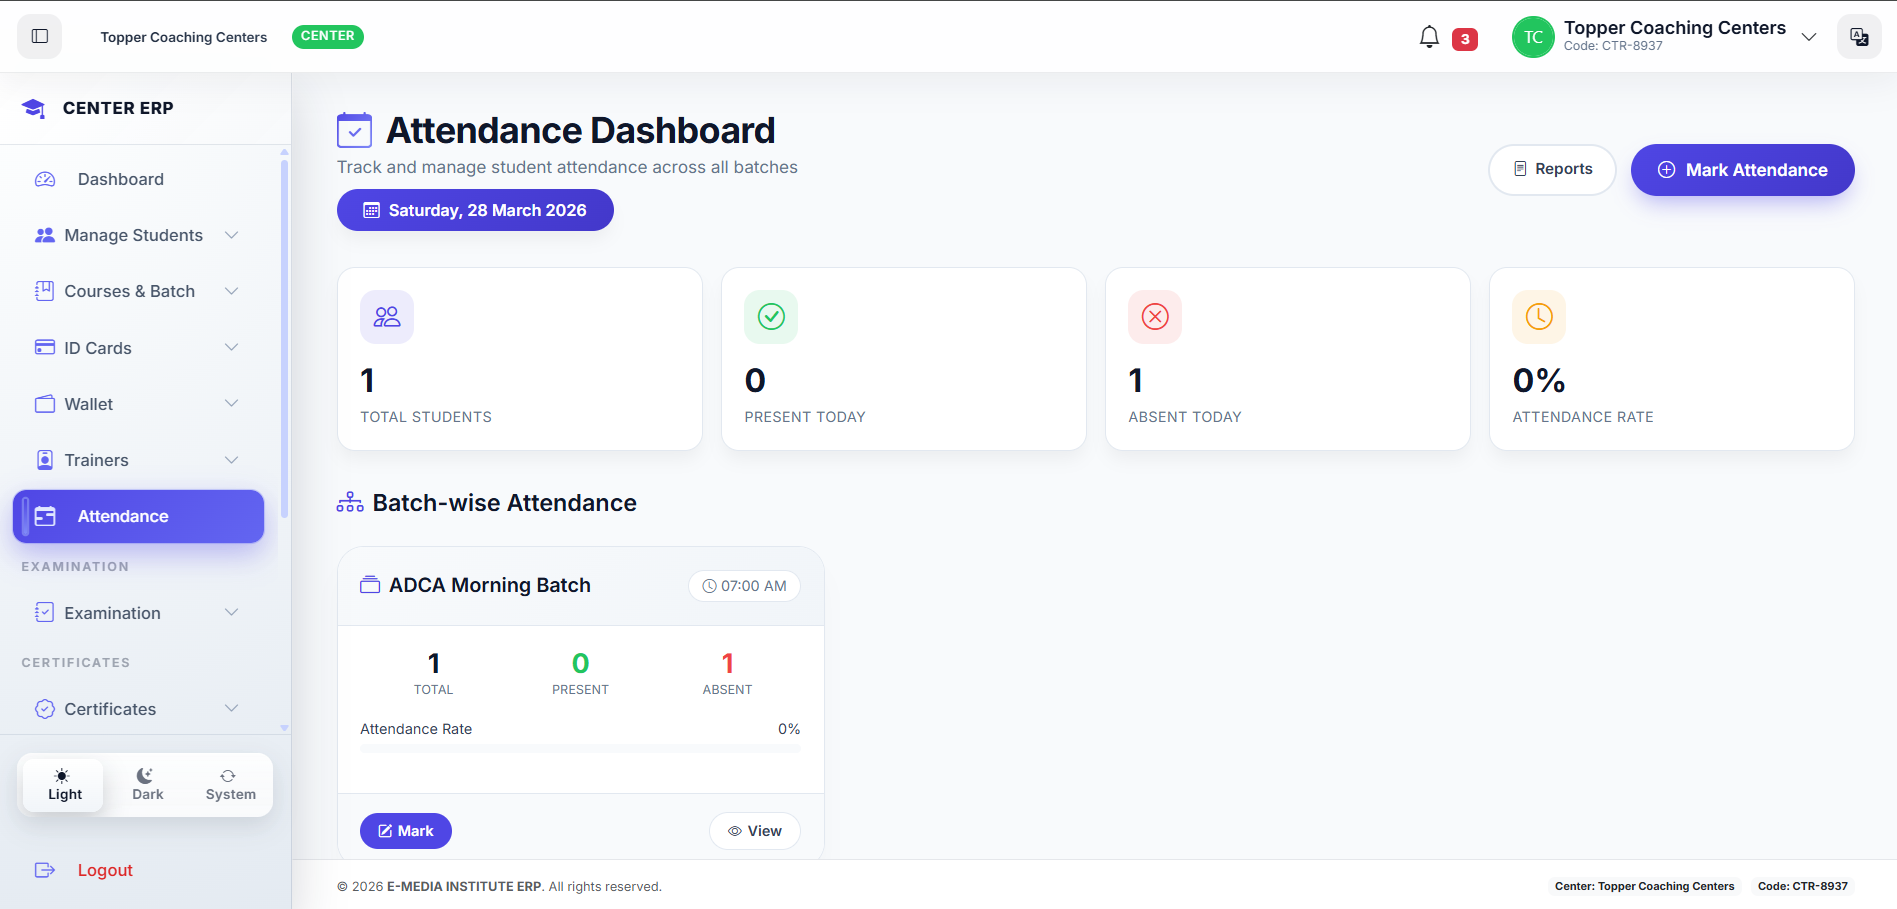This screenshot has width=1897, height=909.
Task: View the ADCA Morning Batch details
Action: pos(754,830)
